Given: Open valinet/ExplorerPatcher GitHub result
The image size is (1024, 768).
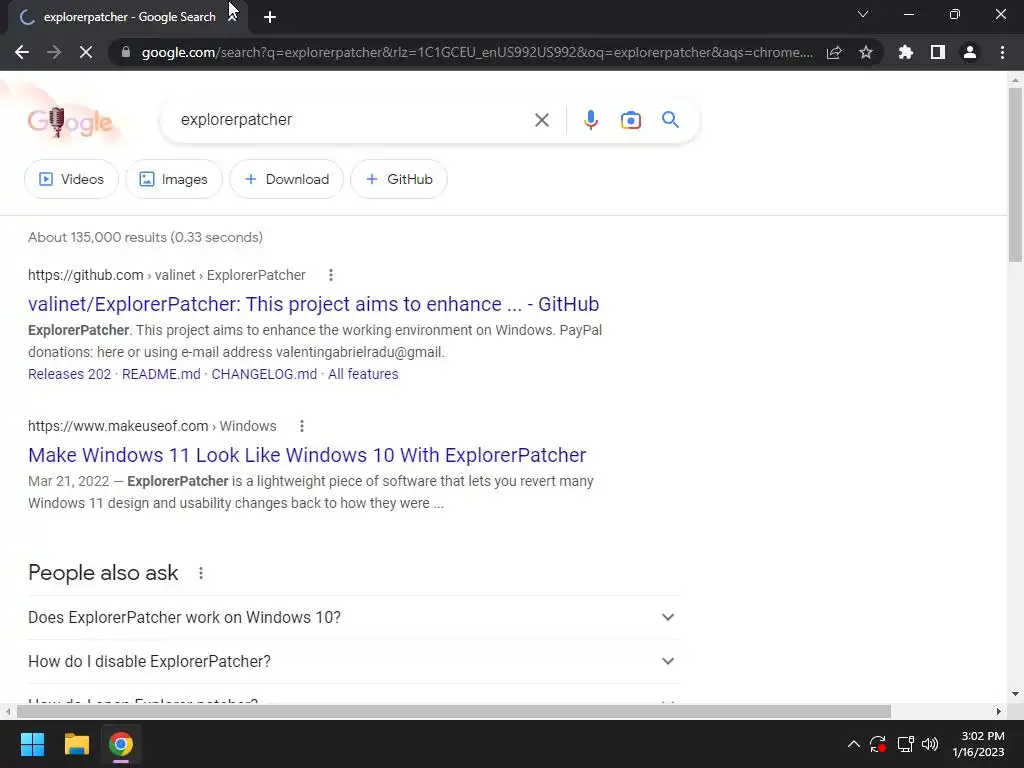Looking at the screenshot, I should [x=313, y=304].
